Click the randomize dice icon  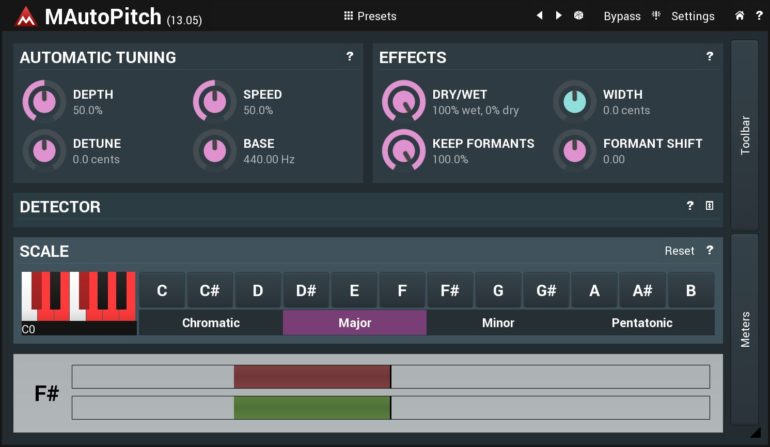[x=578, y=16]
